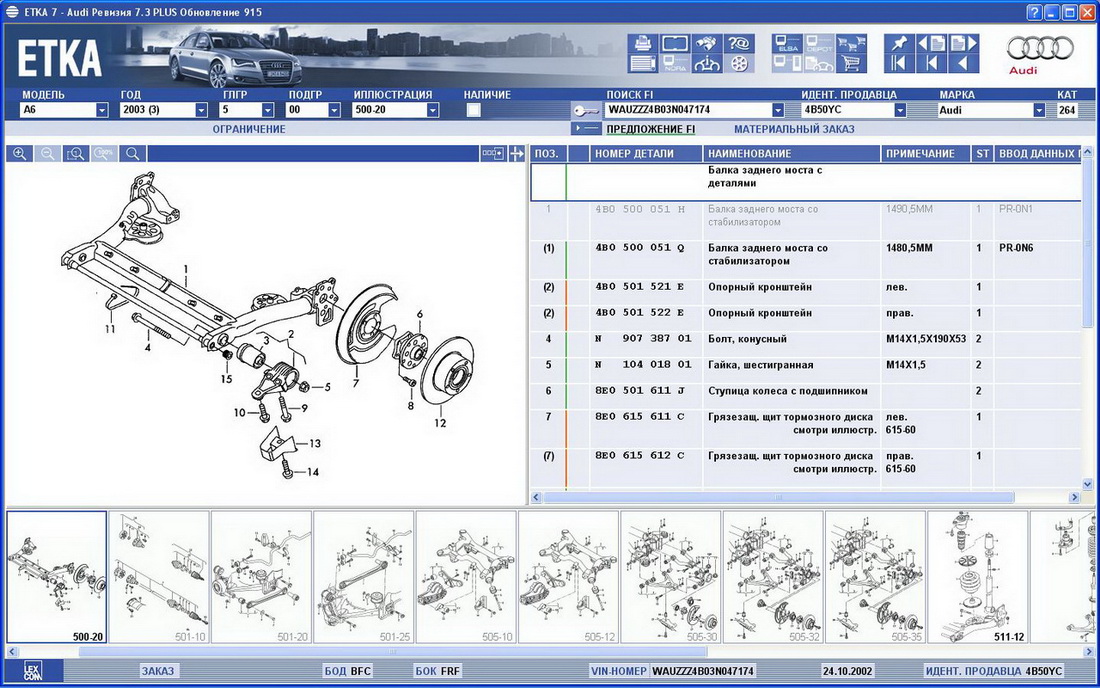
Task: Reset illustration zoom to 100%
Action: click(104, 154)
